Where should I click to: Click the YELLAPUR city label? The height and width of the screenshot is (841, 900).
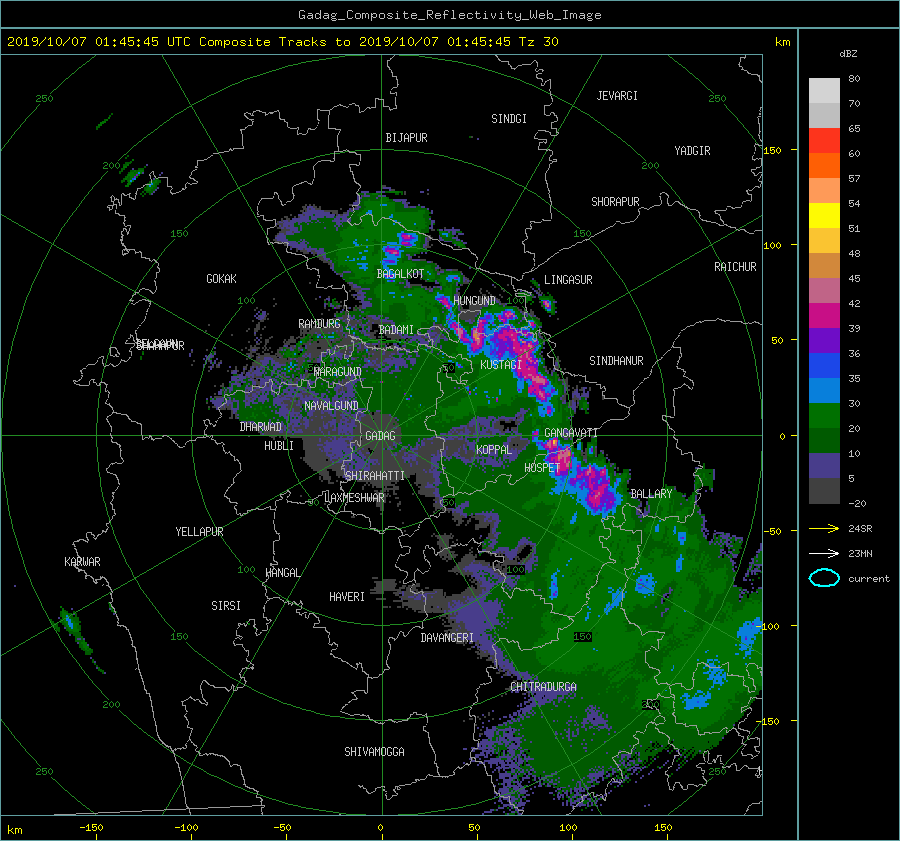click(199, 532)
